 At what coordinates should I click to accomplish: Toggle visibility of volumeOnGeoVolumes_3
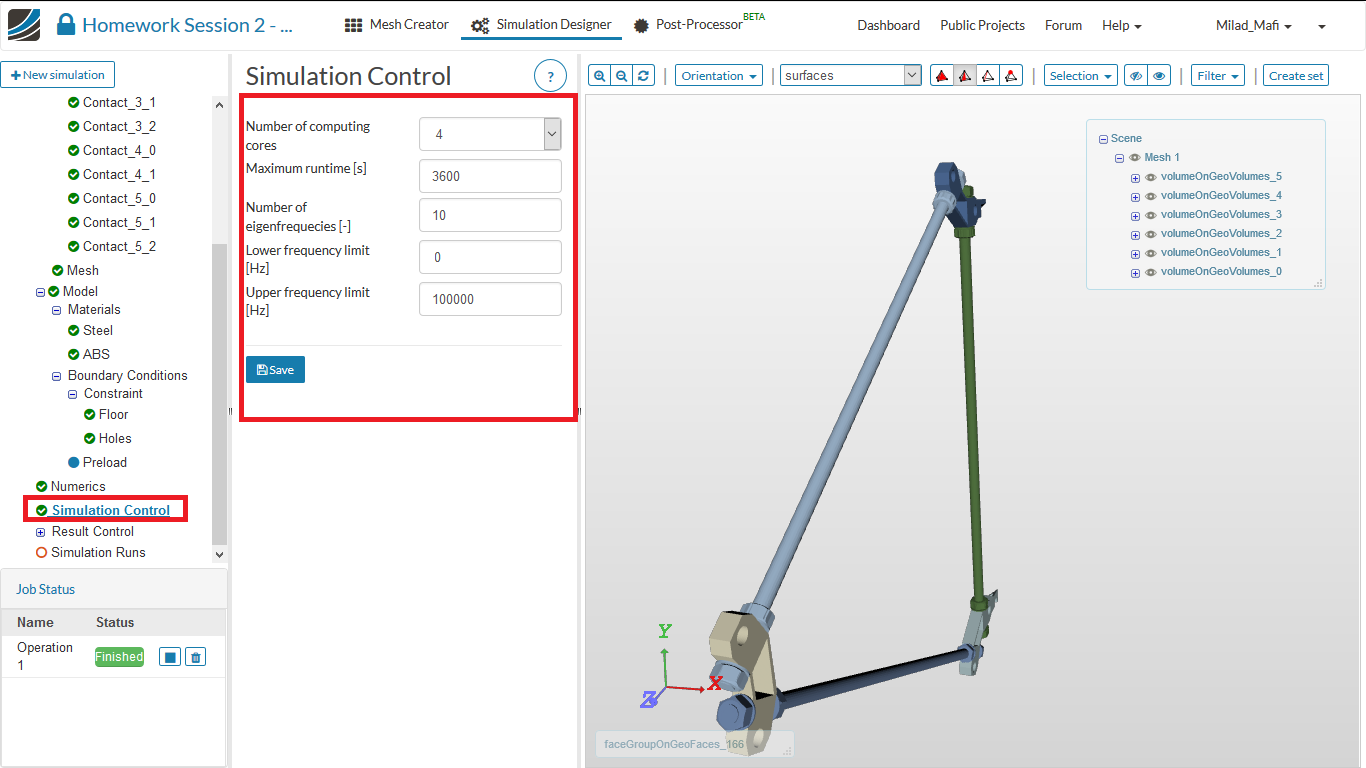[x=1151, y=215]
